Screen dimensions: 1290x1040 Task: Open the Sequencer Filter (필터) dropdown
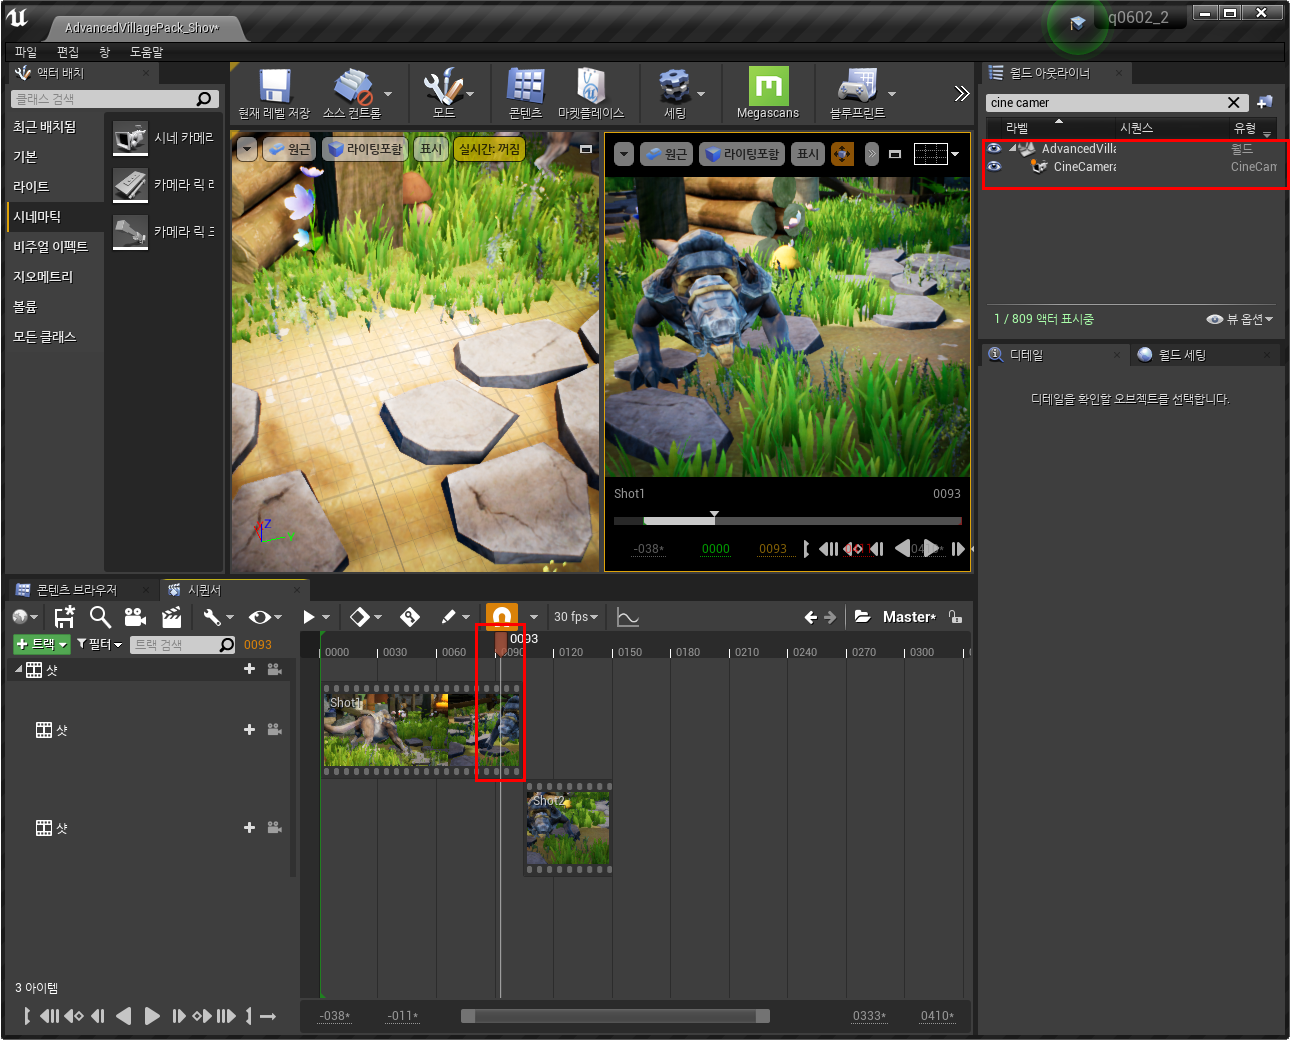(x=99, y=644)
